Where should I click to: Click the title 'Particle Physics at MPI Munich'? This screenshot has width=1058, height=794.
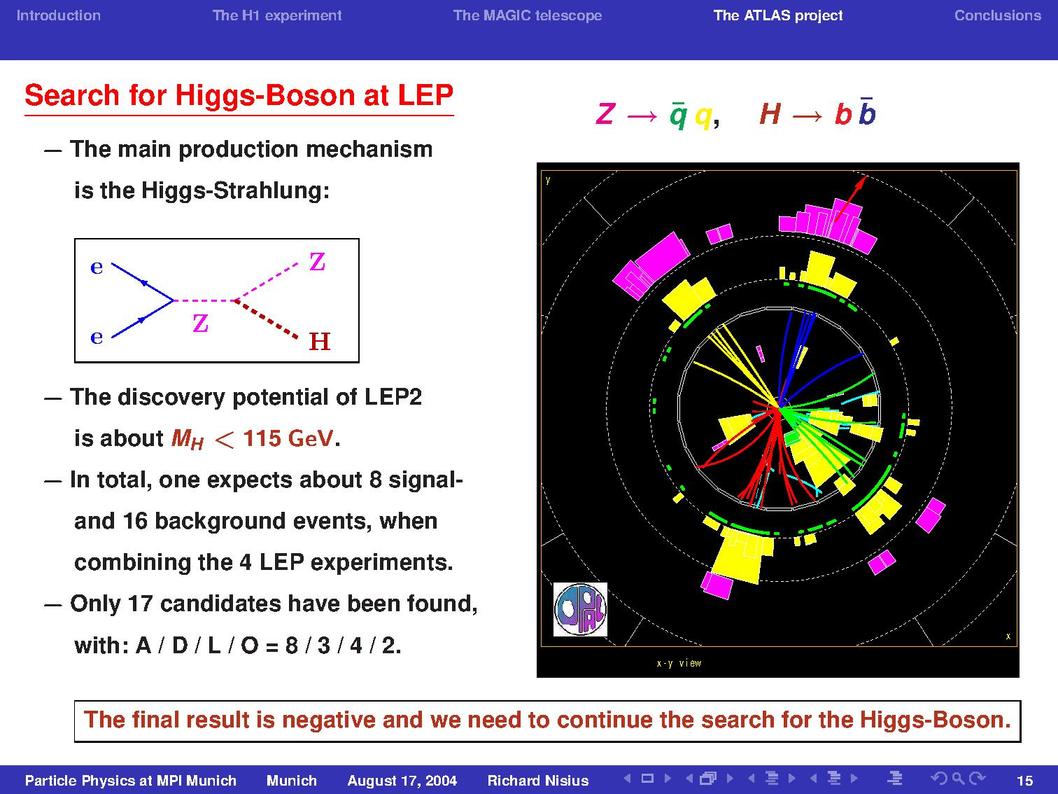point(131,781)
